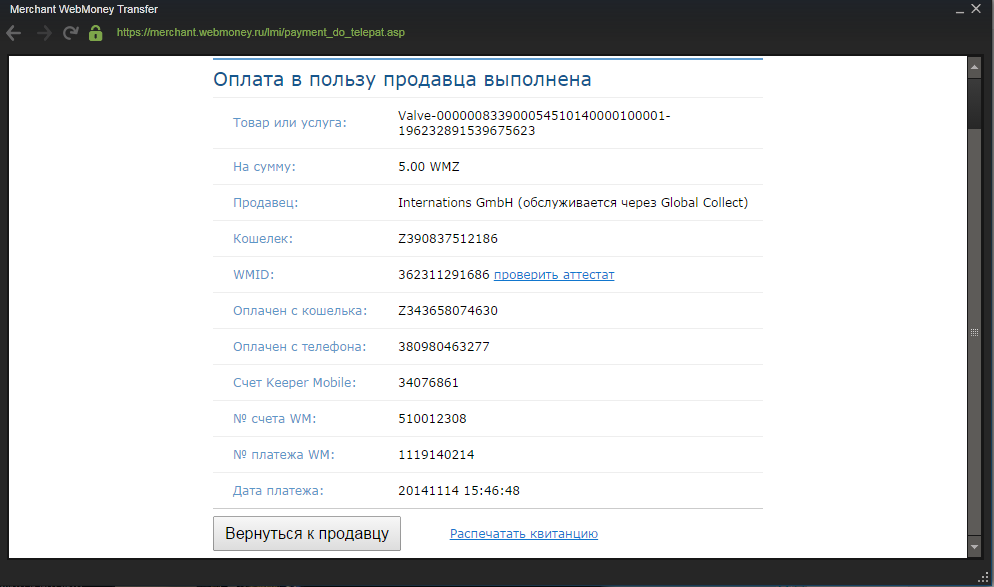Viewport: 994px width, 587px height.
Task: Click the '№ платежа WM:' label
Action: tap(283, 455)
